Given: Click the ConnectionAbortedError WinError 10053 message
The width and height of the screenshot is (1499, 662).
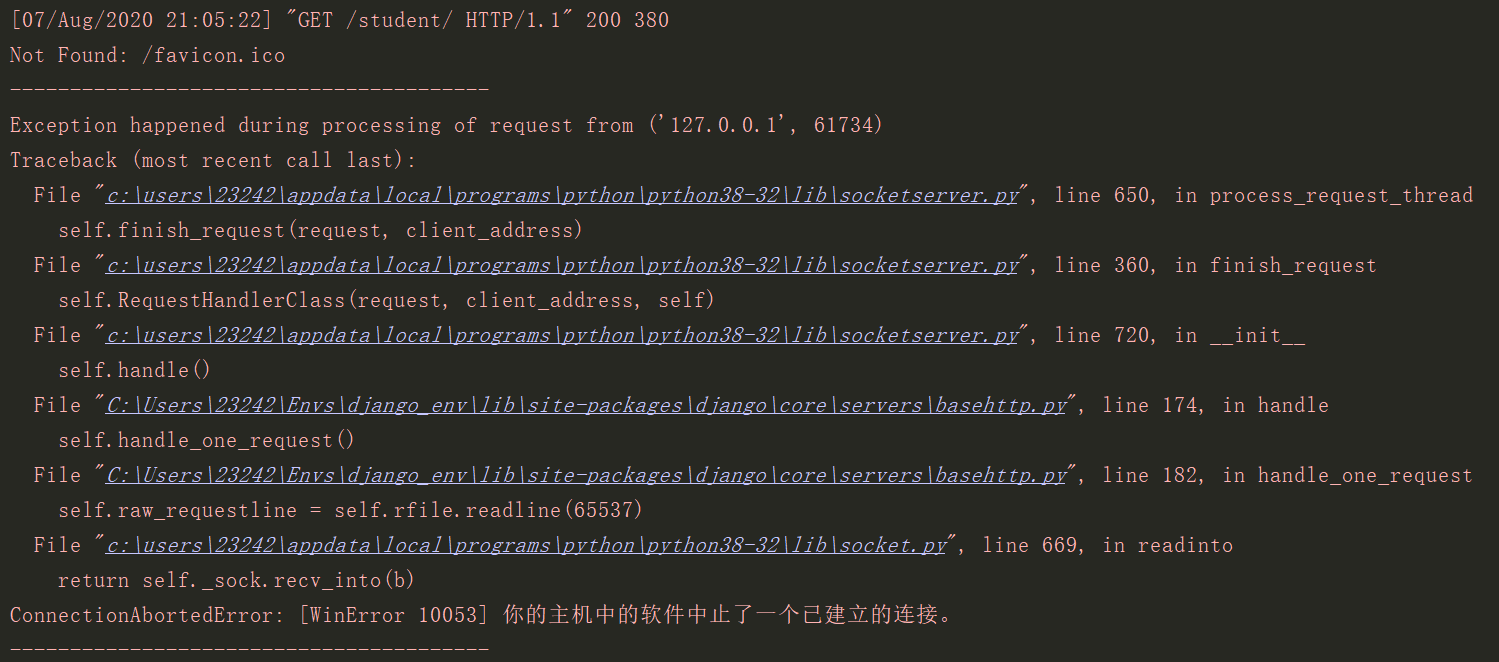Looking at the screenshot, I should (482, 615).
